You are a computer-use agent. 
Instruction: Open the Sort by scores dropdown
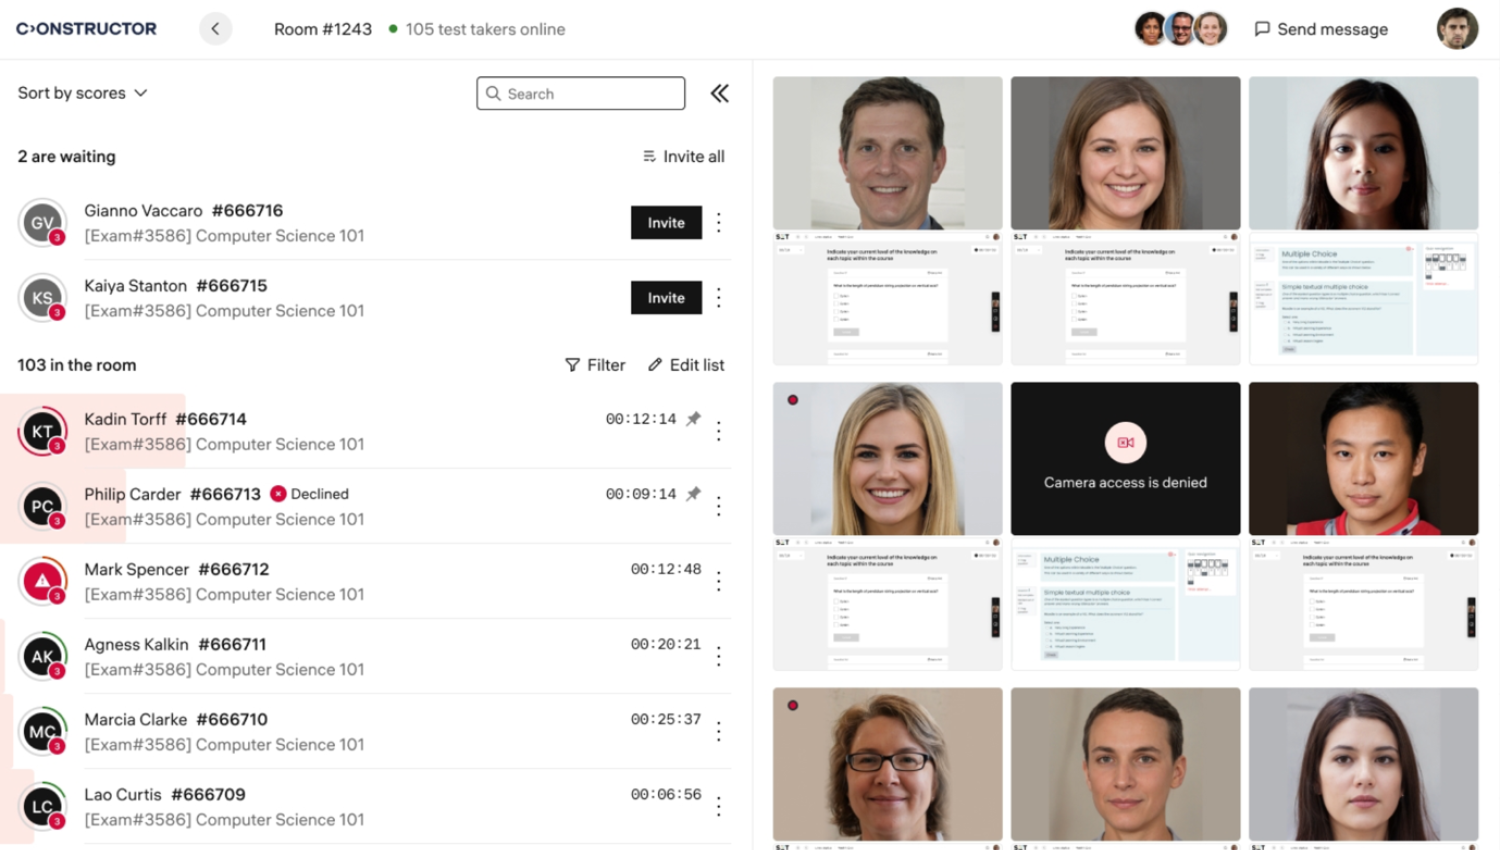click(82, 93)
